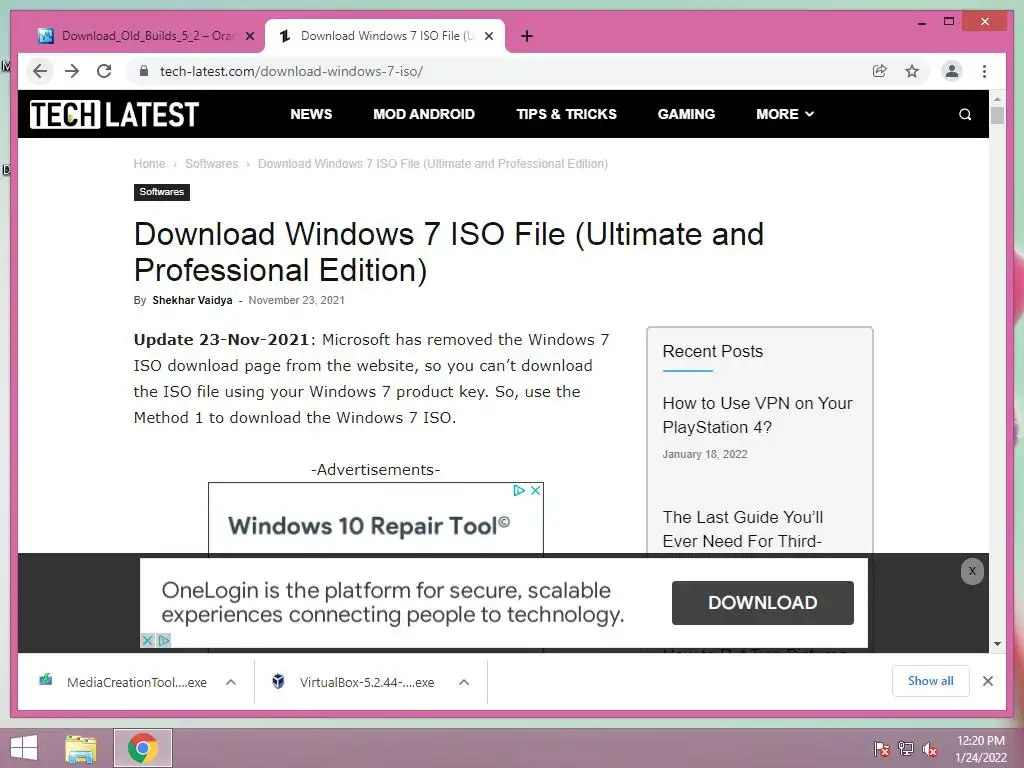Click the article title heading

[x=449, y=252]
